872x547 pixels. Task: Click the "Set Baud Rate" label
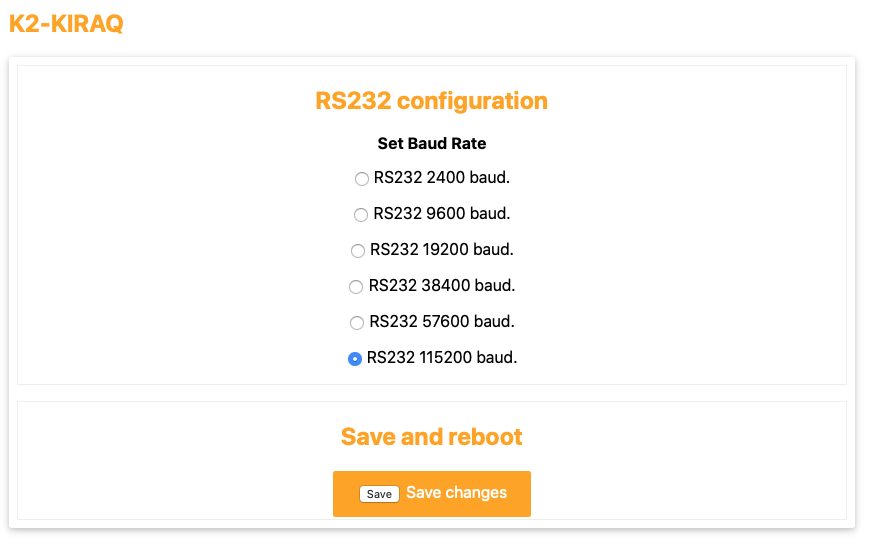[x=431, y=144]
